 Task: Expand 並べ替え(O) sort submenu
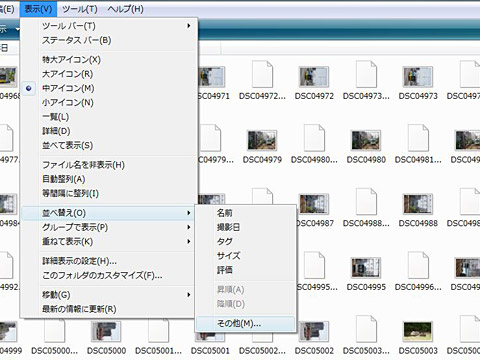[x=109, y=213]
